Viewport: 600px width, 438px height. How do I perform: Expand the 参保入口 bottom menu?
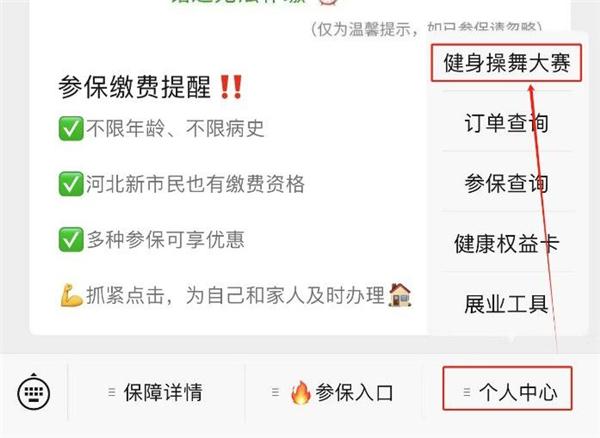coord(333,392)
